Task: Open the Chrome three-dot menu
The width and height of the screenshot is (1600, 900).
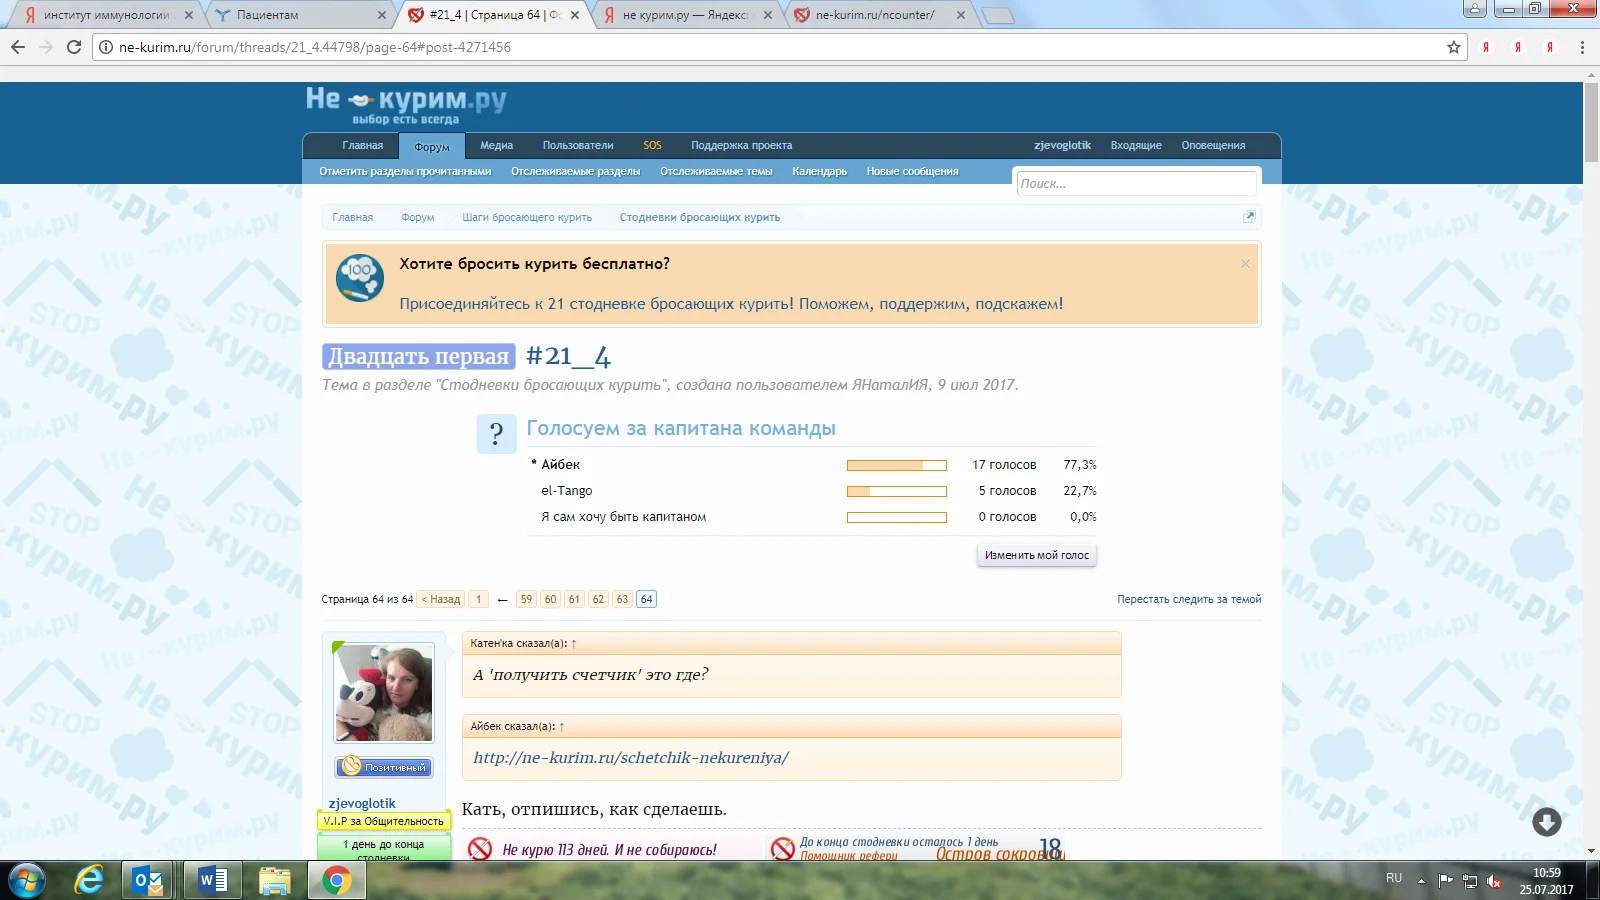Action: pyautogui.click(x=1582, y=47)
